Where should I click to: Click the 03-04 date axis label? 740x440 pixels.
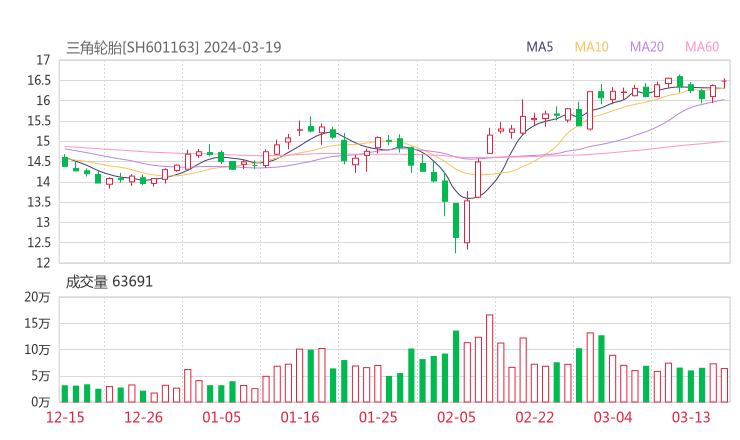click(613, 417)
